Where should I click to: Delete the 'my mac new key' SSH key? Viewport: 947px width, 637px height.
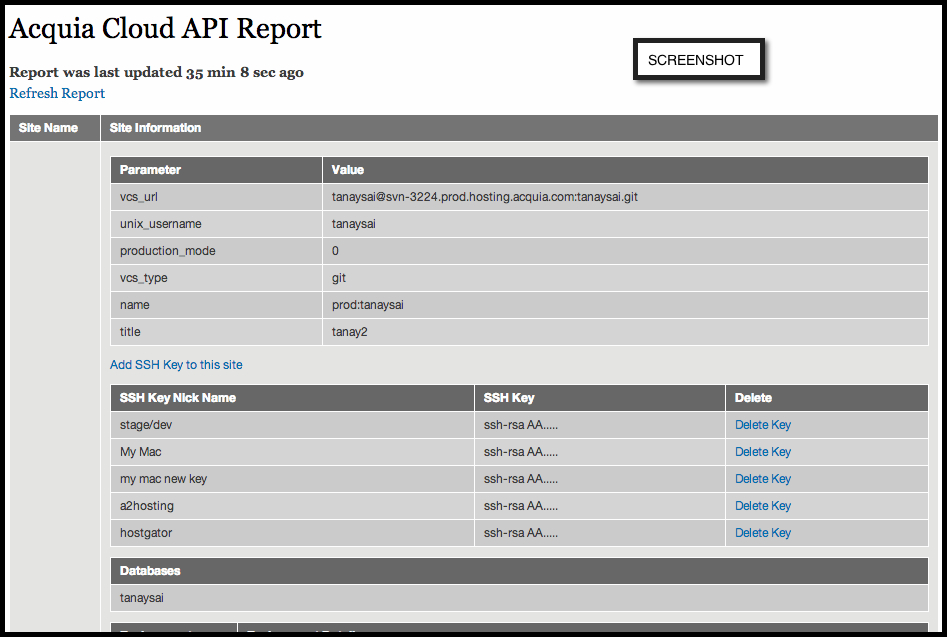pos(762,479)
